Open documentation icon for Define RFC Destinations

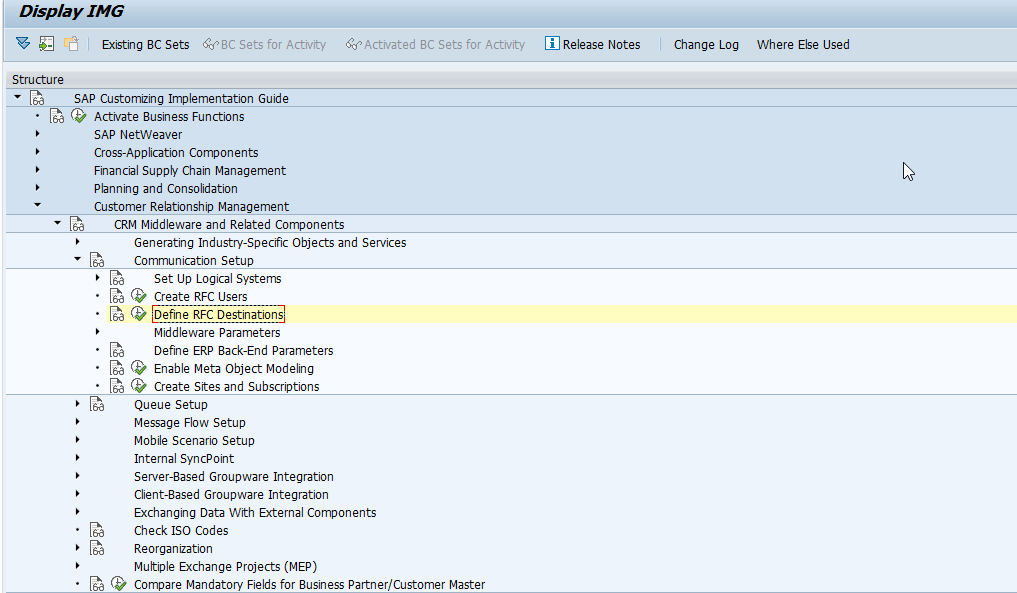[117, 314]
